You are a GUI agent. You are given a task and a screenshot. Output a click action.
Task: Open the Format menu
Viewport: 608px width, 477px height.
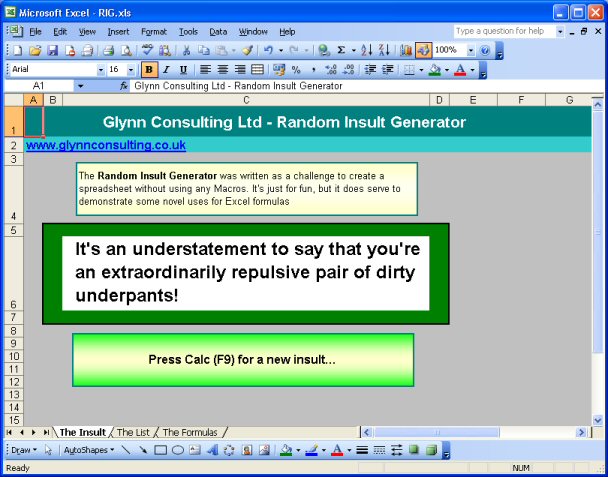pos(154,32)
